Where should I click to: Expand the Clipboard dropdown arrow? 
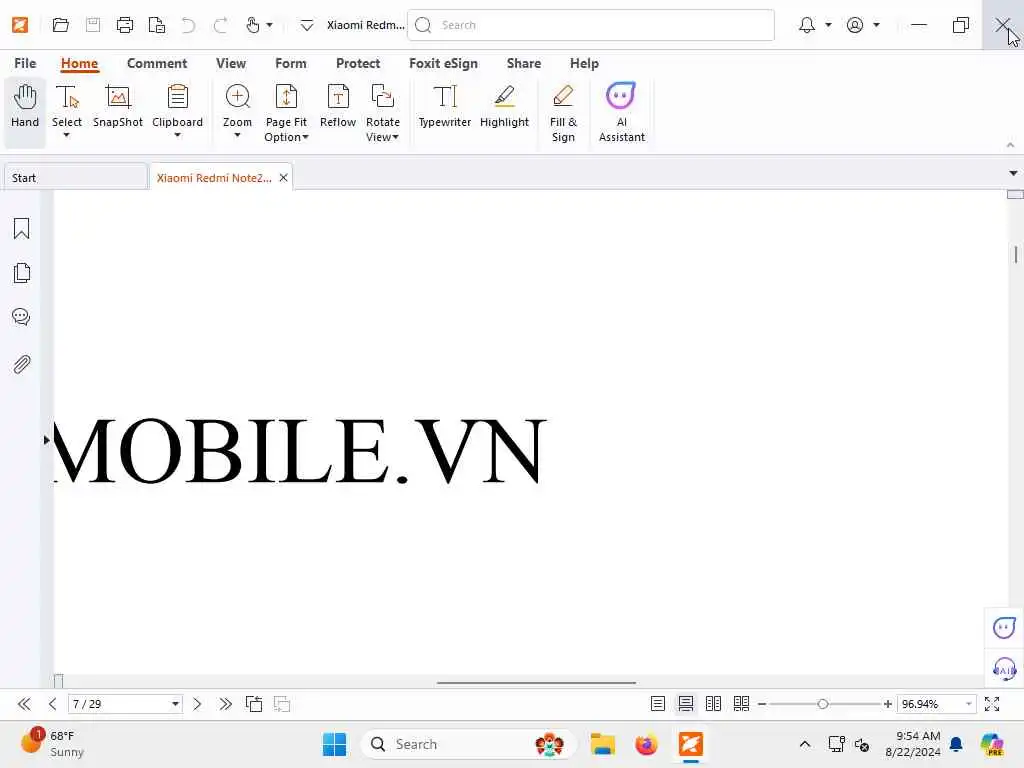point(177,135)
